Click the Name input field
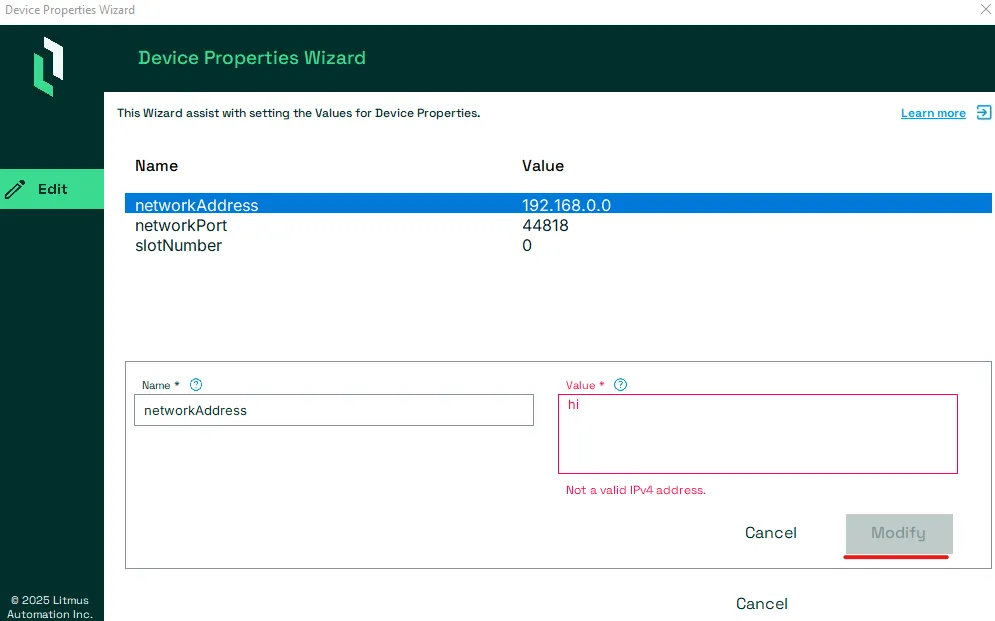Image resolution: width=995 pixels, height=621 pixels. [x=334, y=410]
